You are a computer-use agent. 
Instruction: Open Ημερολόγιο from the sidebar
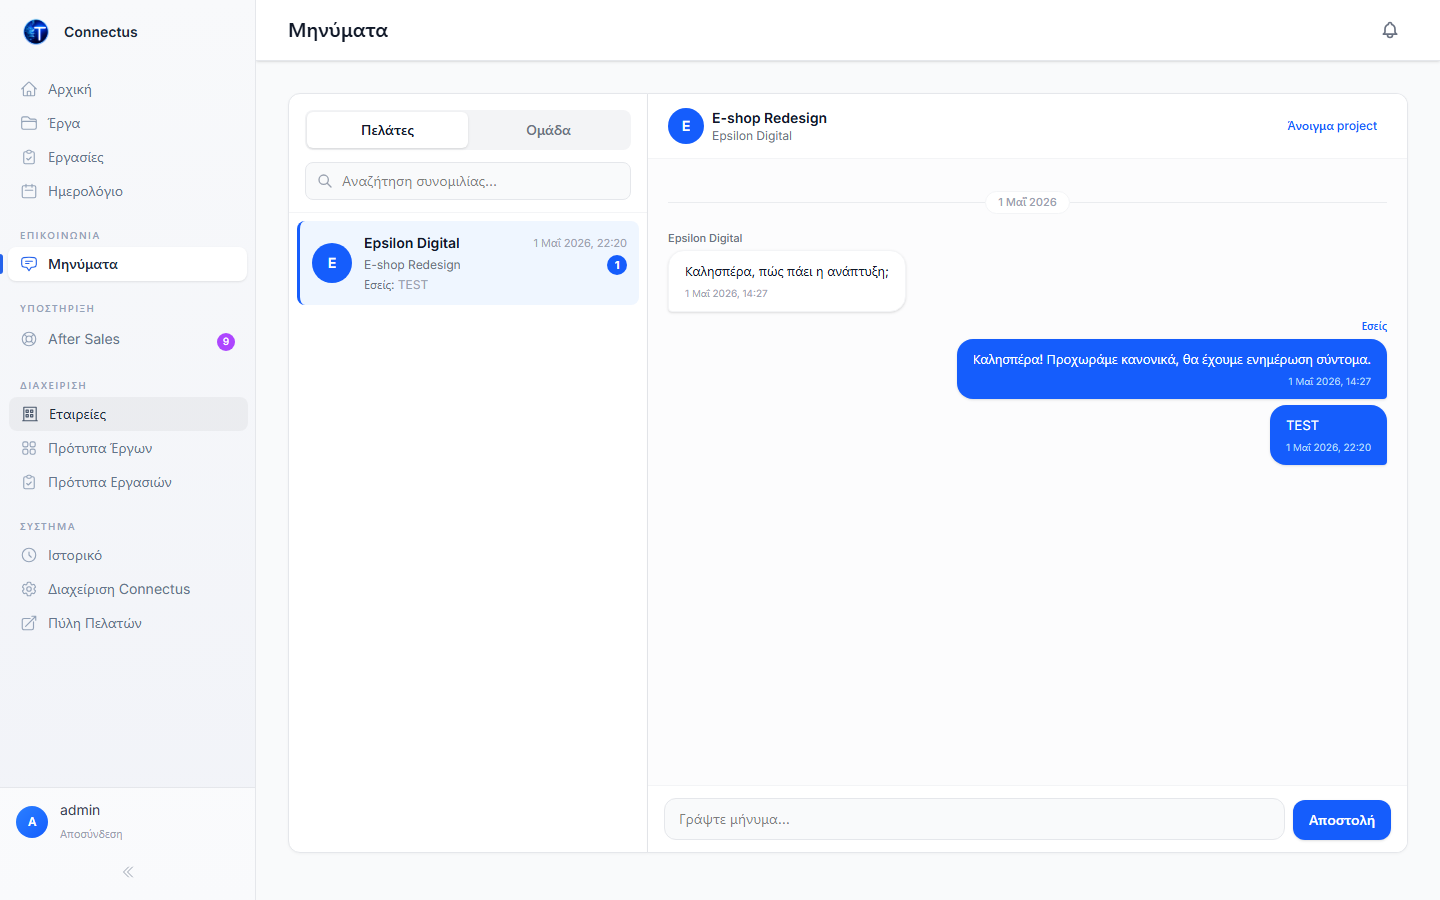[128, 191]
